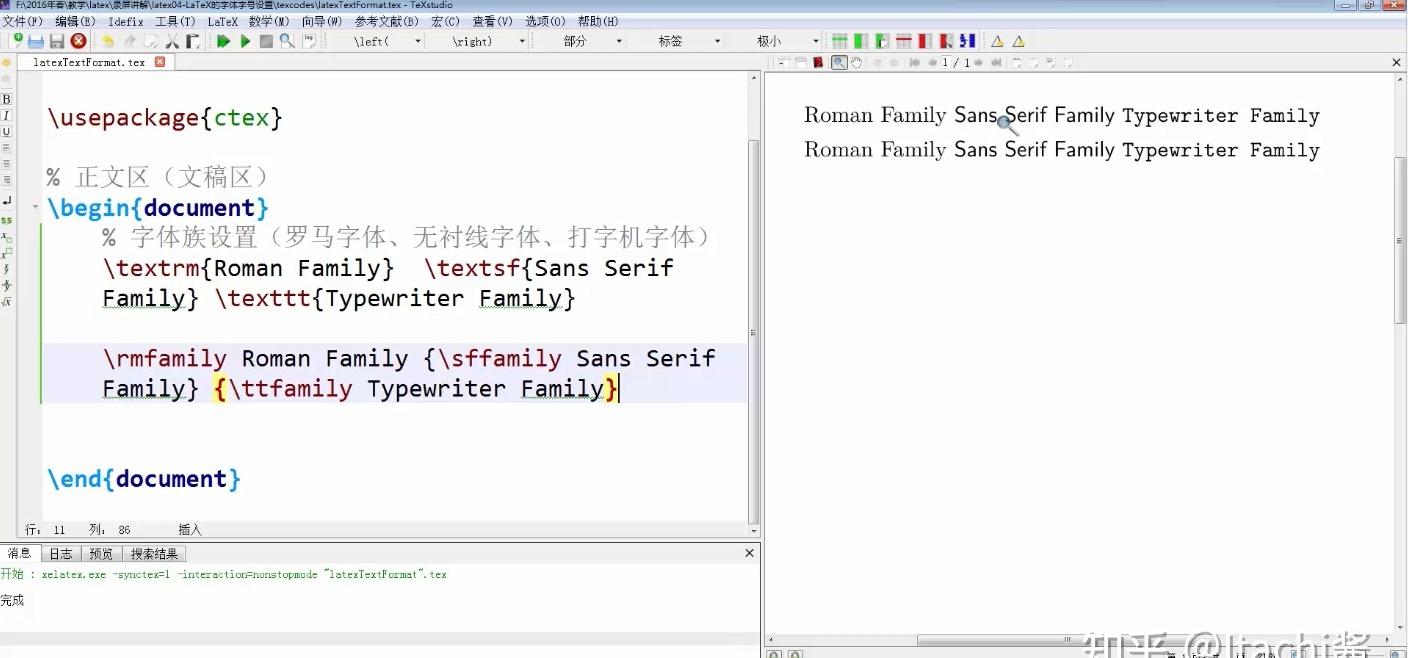Add a table row with the green row icon

840,41
